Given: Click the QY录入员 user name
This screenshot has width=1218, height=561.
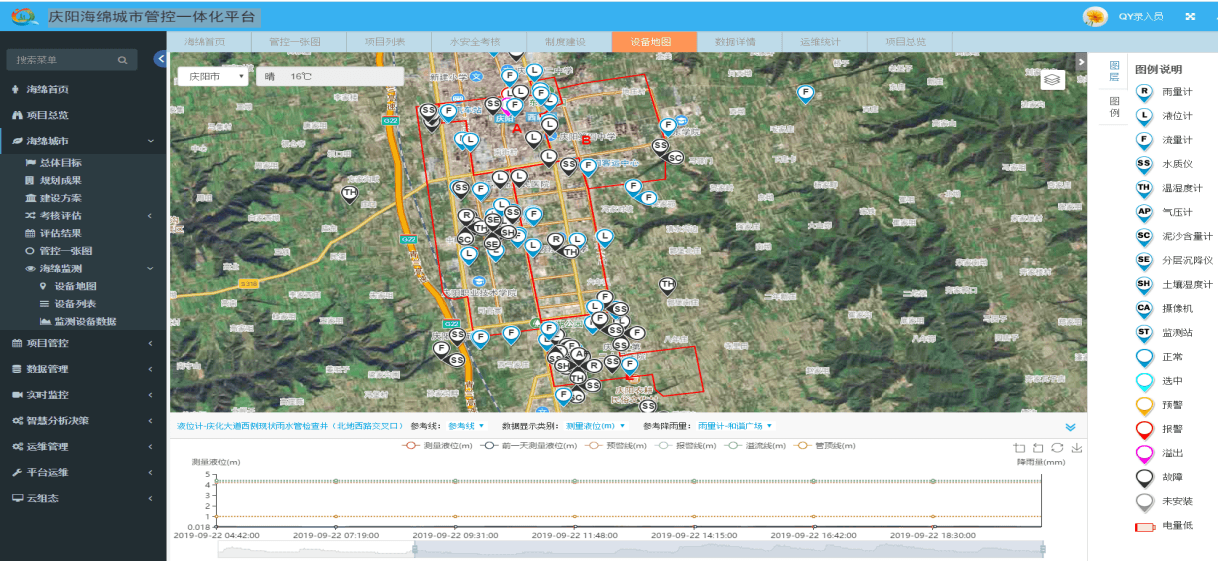Looking at the screenshot, I should tap(1140, 16).
